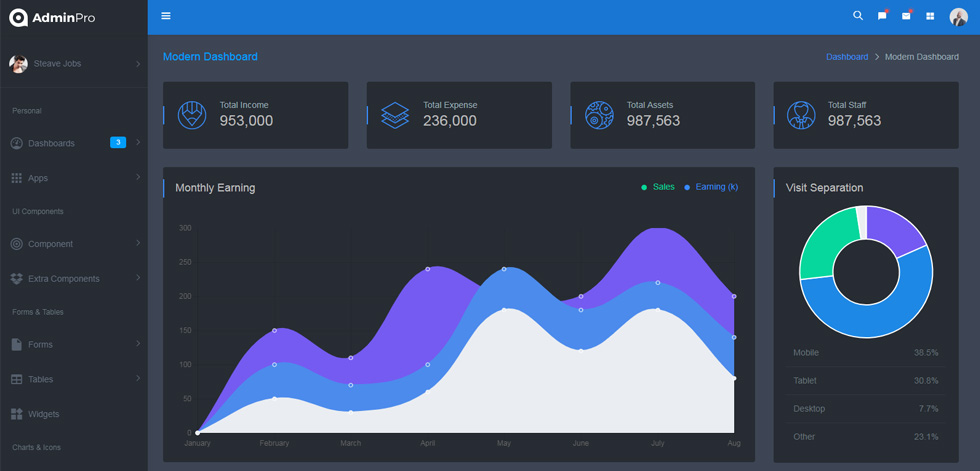The height and width of the screenshot is (471, 980).
Task: Open the Component menu item
Action: (x=74, y=244)
